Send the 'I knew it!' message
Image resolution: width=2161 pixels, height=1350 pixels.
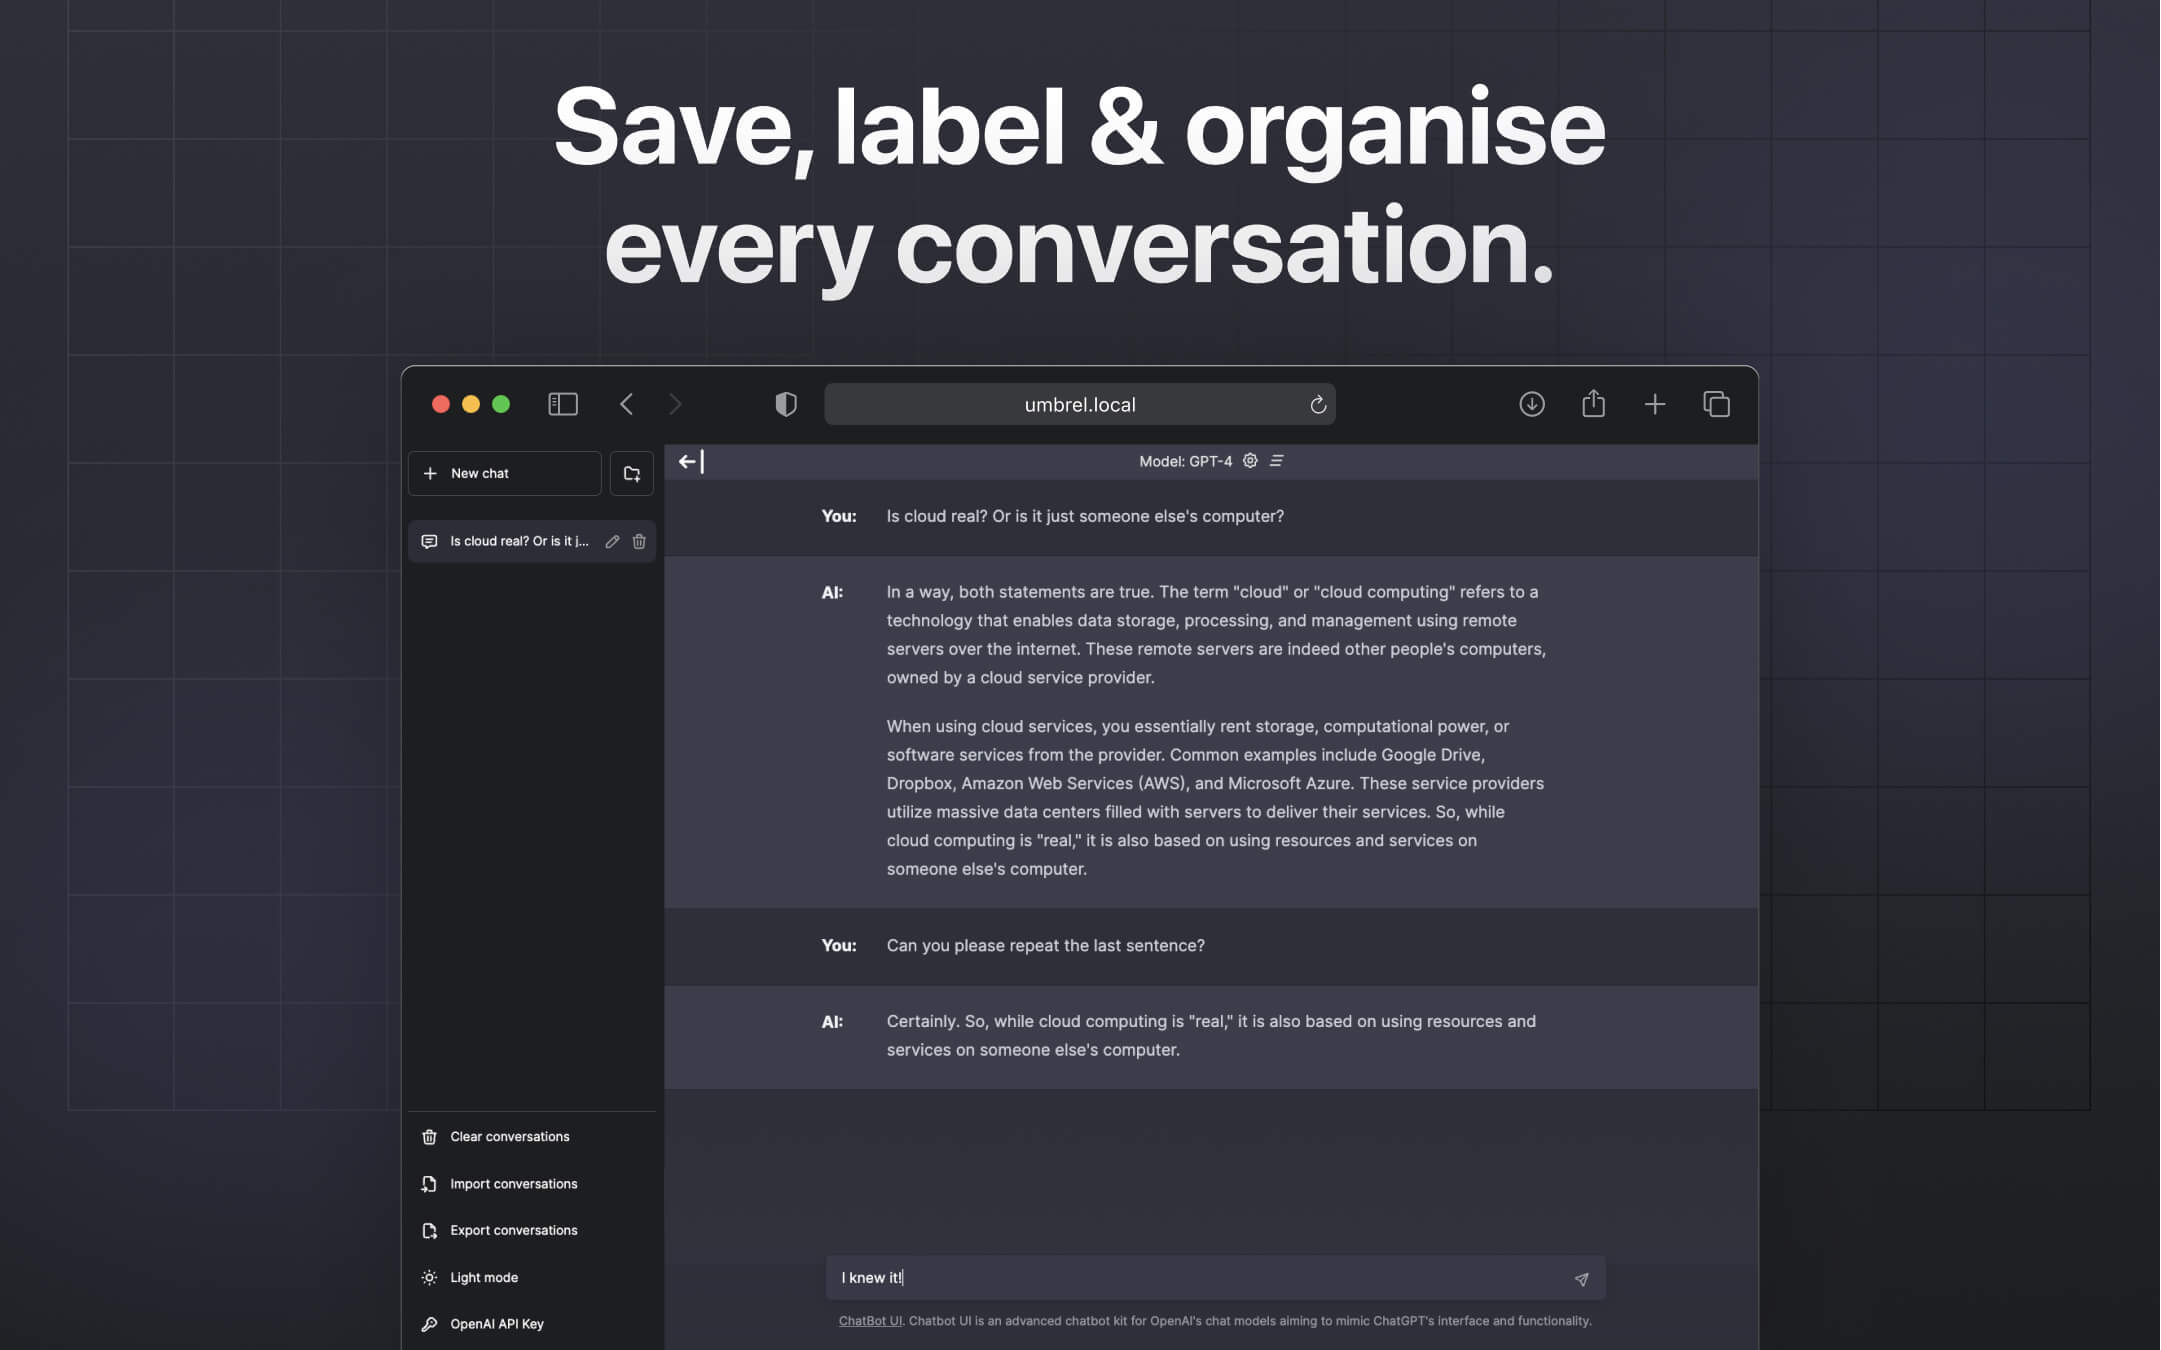[x=1581, y=1277]
